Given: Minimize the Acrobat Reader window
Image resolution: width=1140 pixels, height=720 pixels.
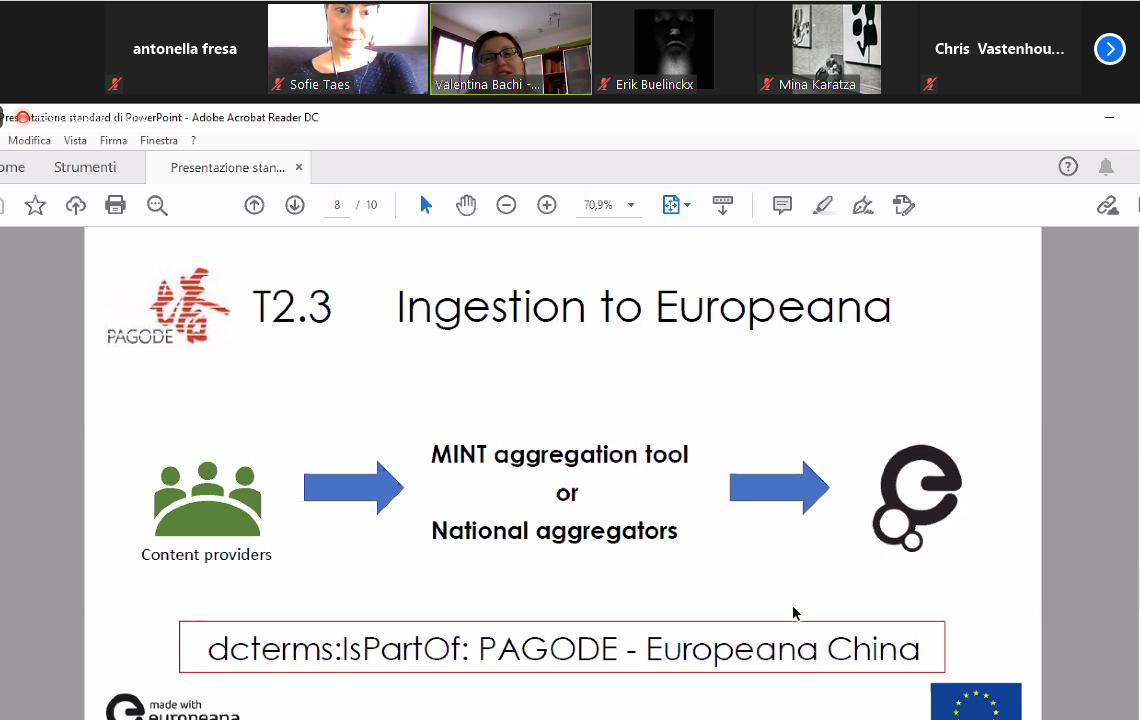Looking at the screenshot, I should coord(1109,117).
